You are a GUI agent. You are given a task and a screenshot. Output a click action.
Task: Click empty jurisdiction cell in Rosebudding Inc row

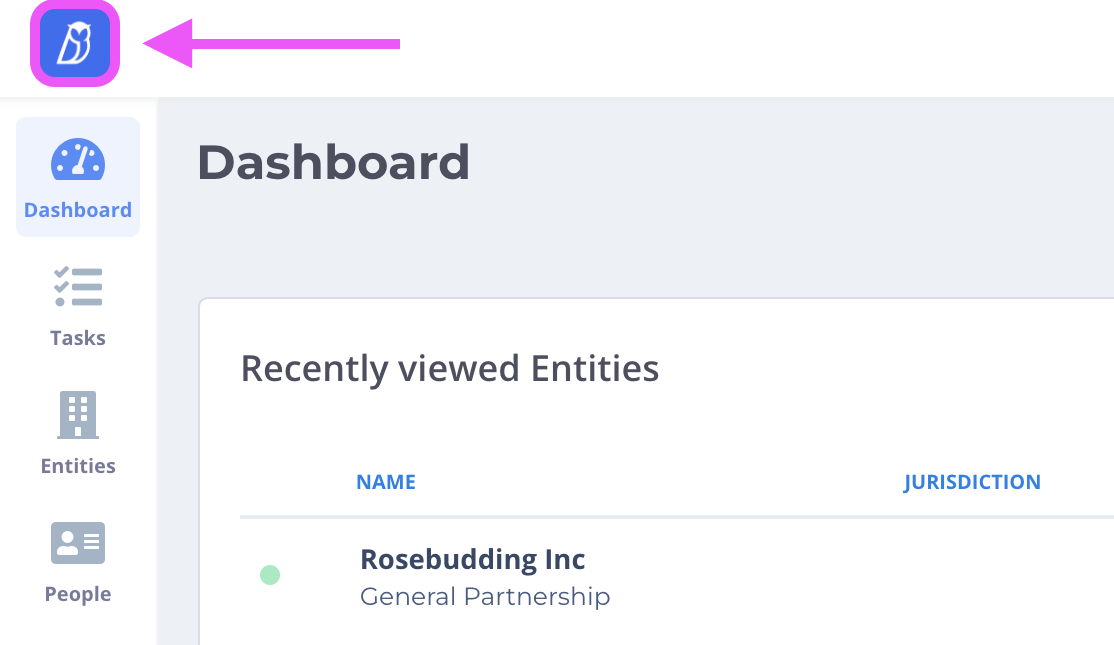coord(972,576)
